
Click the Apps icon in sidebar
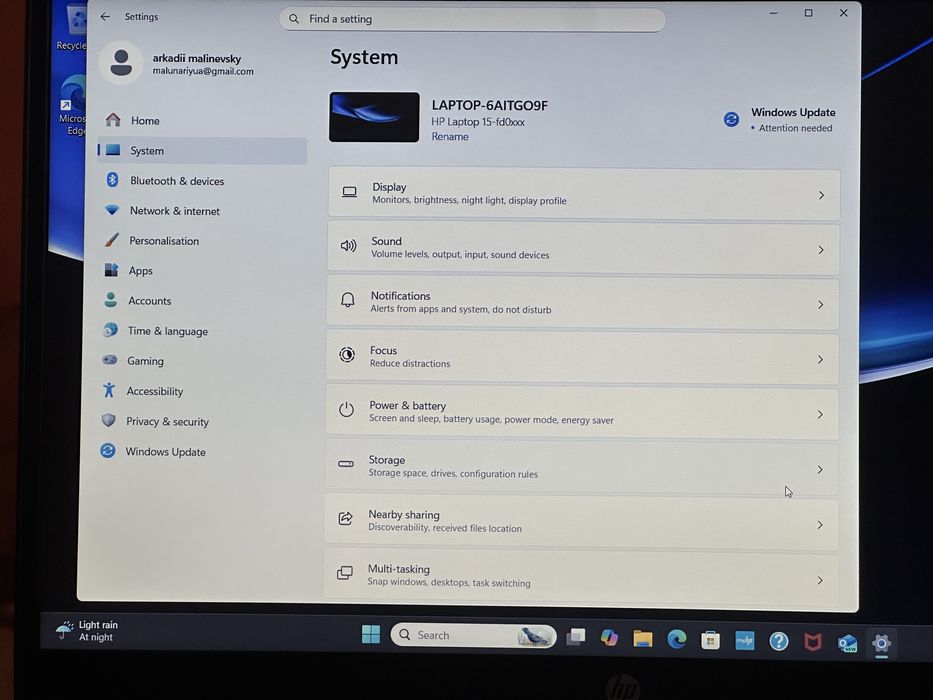[x=111, y=270]
